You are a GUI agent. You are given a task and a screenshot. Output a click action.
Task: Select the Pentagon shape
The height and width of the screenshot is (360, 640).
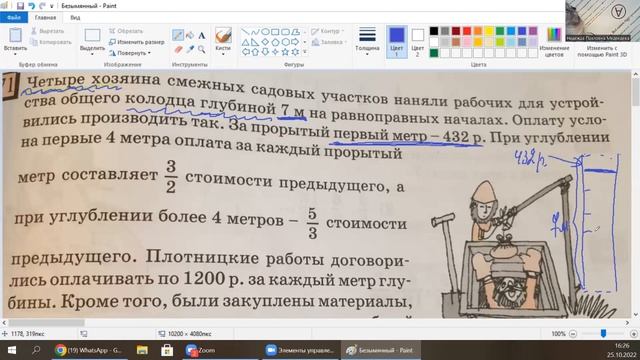[275, 42]
